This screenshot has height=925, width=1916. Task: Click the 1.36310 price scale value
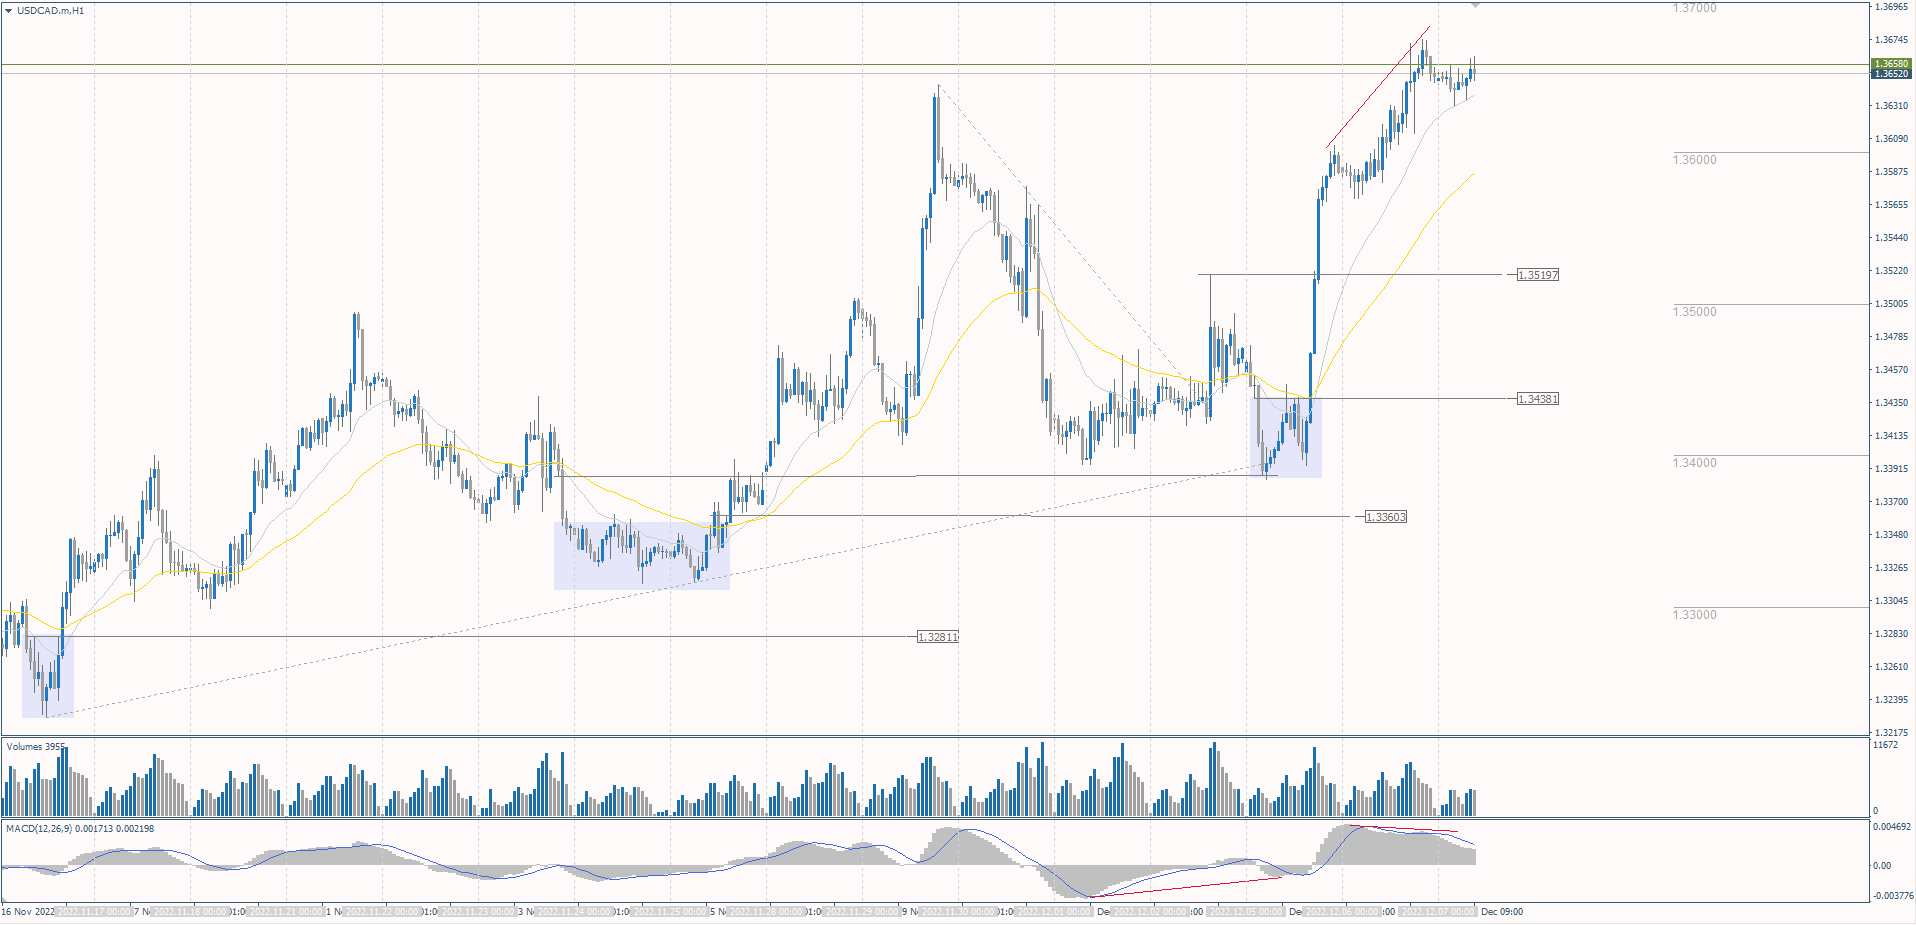coord(1891,106)
